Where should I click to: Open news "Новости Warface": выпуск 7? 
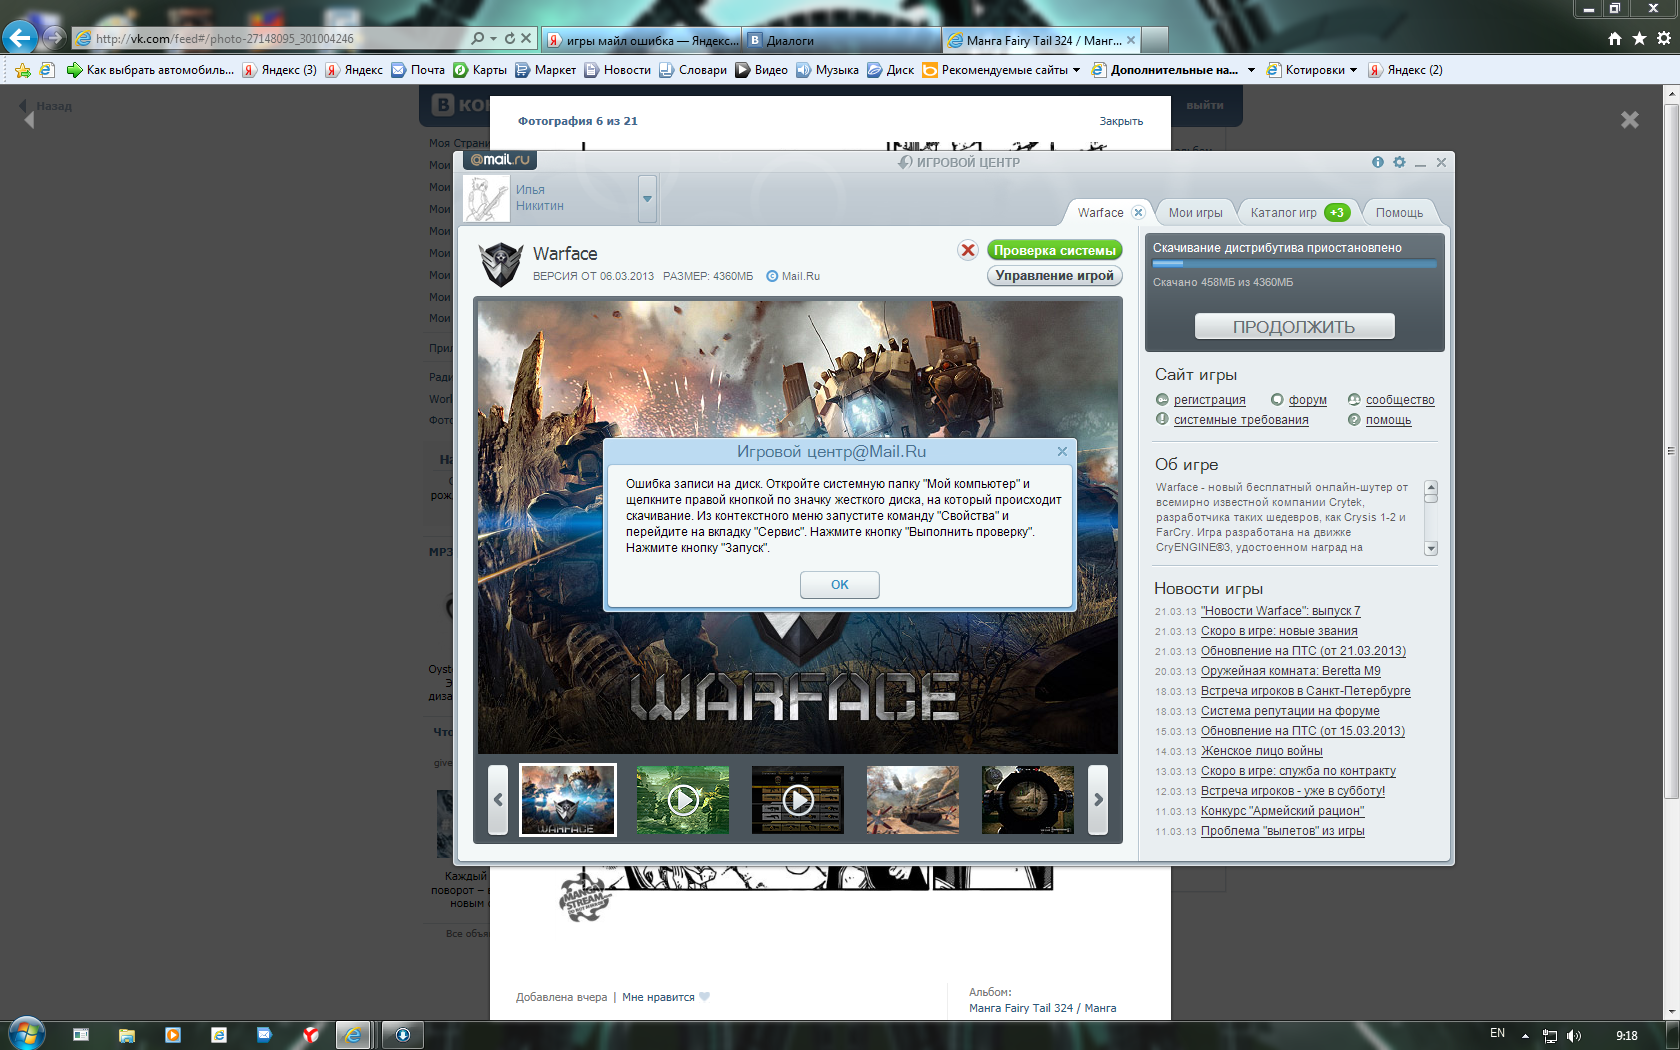pyautogui.click(x=1280, y=611)
